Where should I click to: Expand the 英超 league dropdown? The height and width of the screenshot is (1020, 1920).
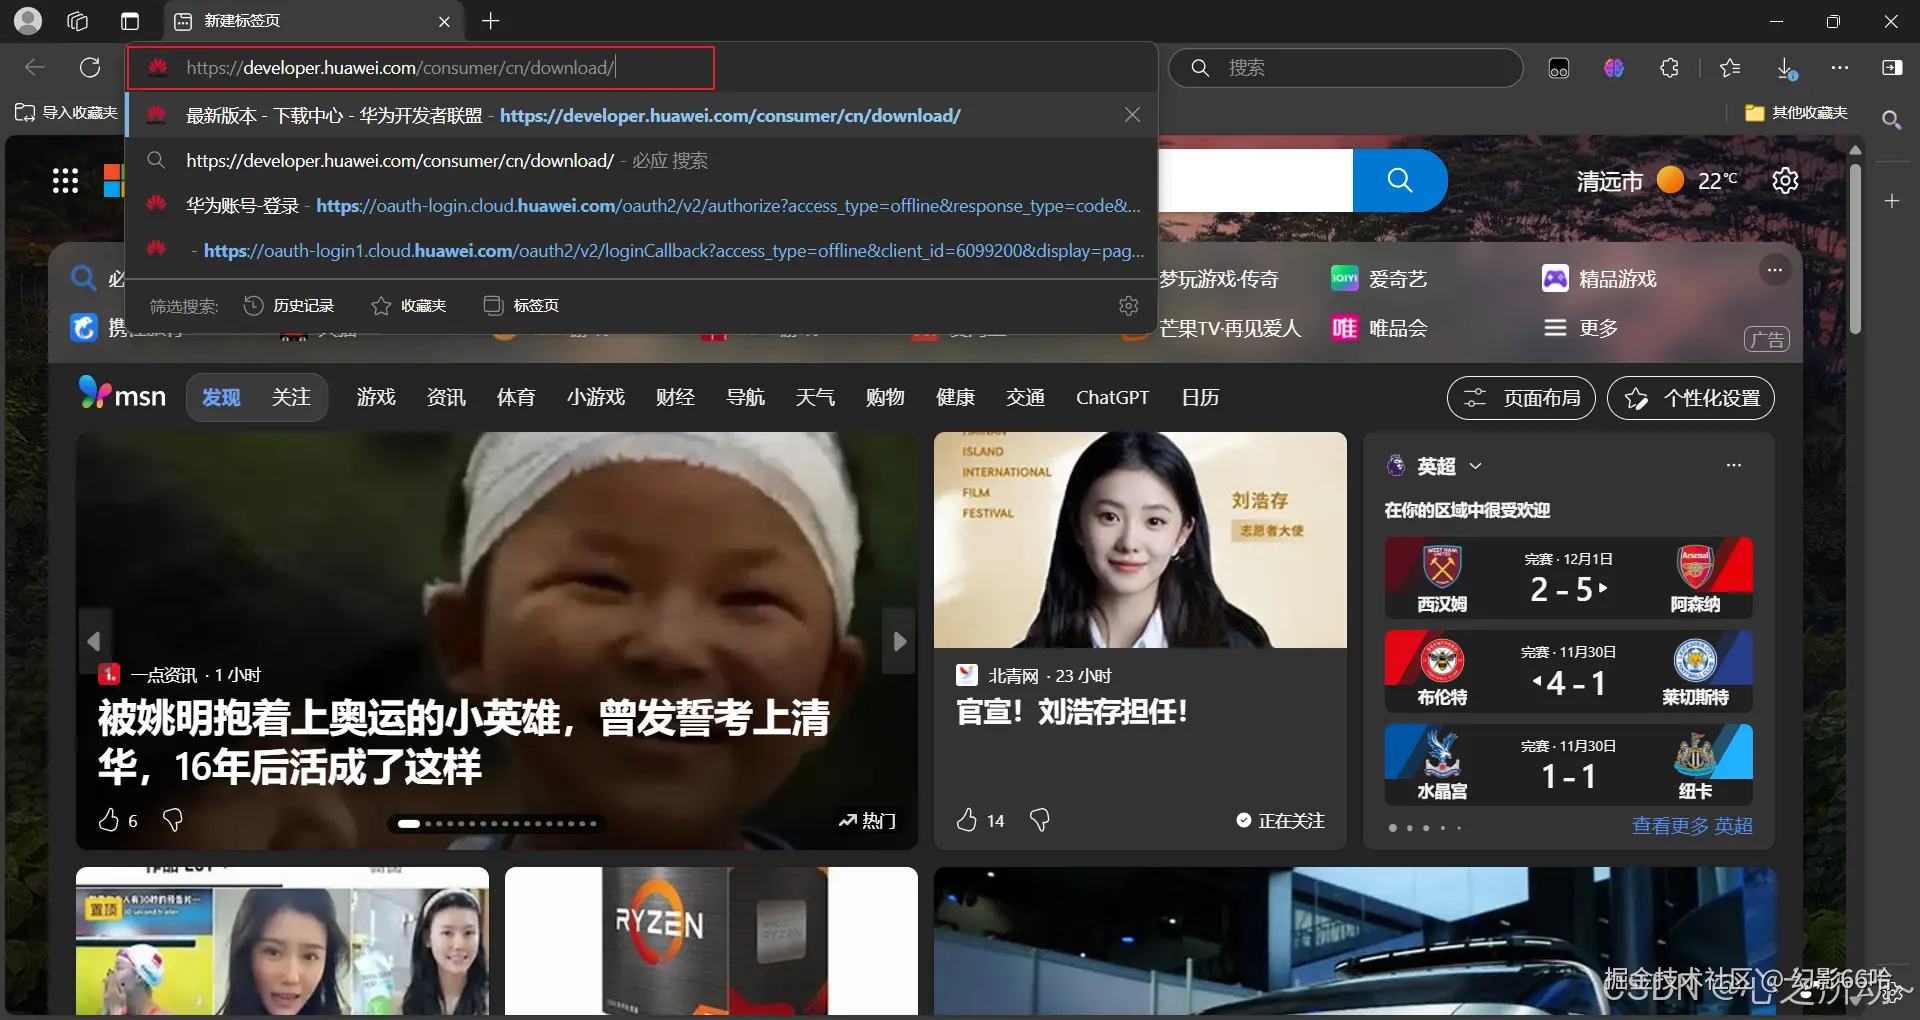[1475, 466]
